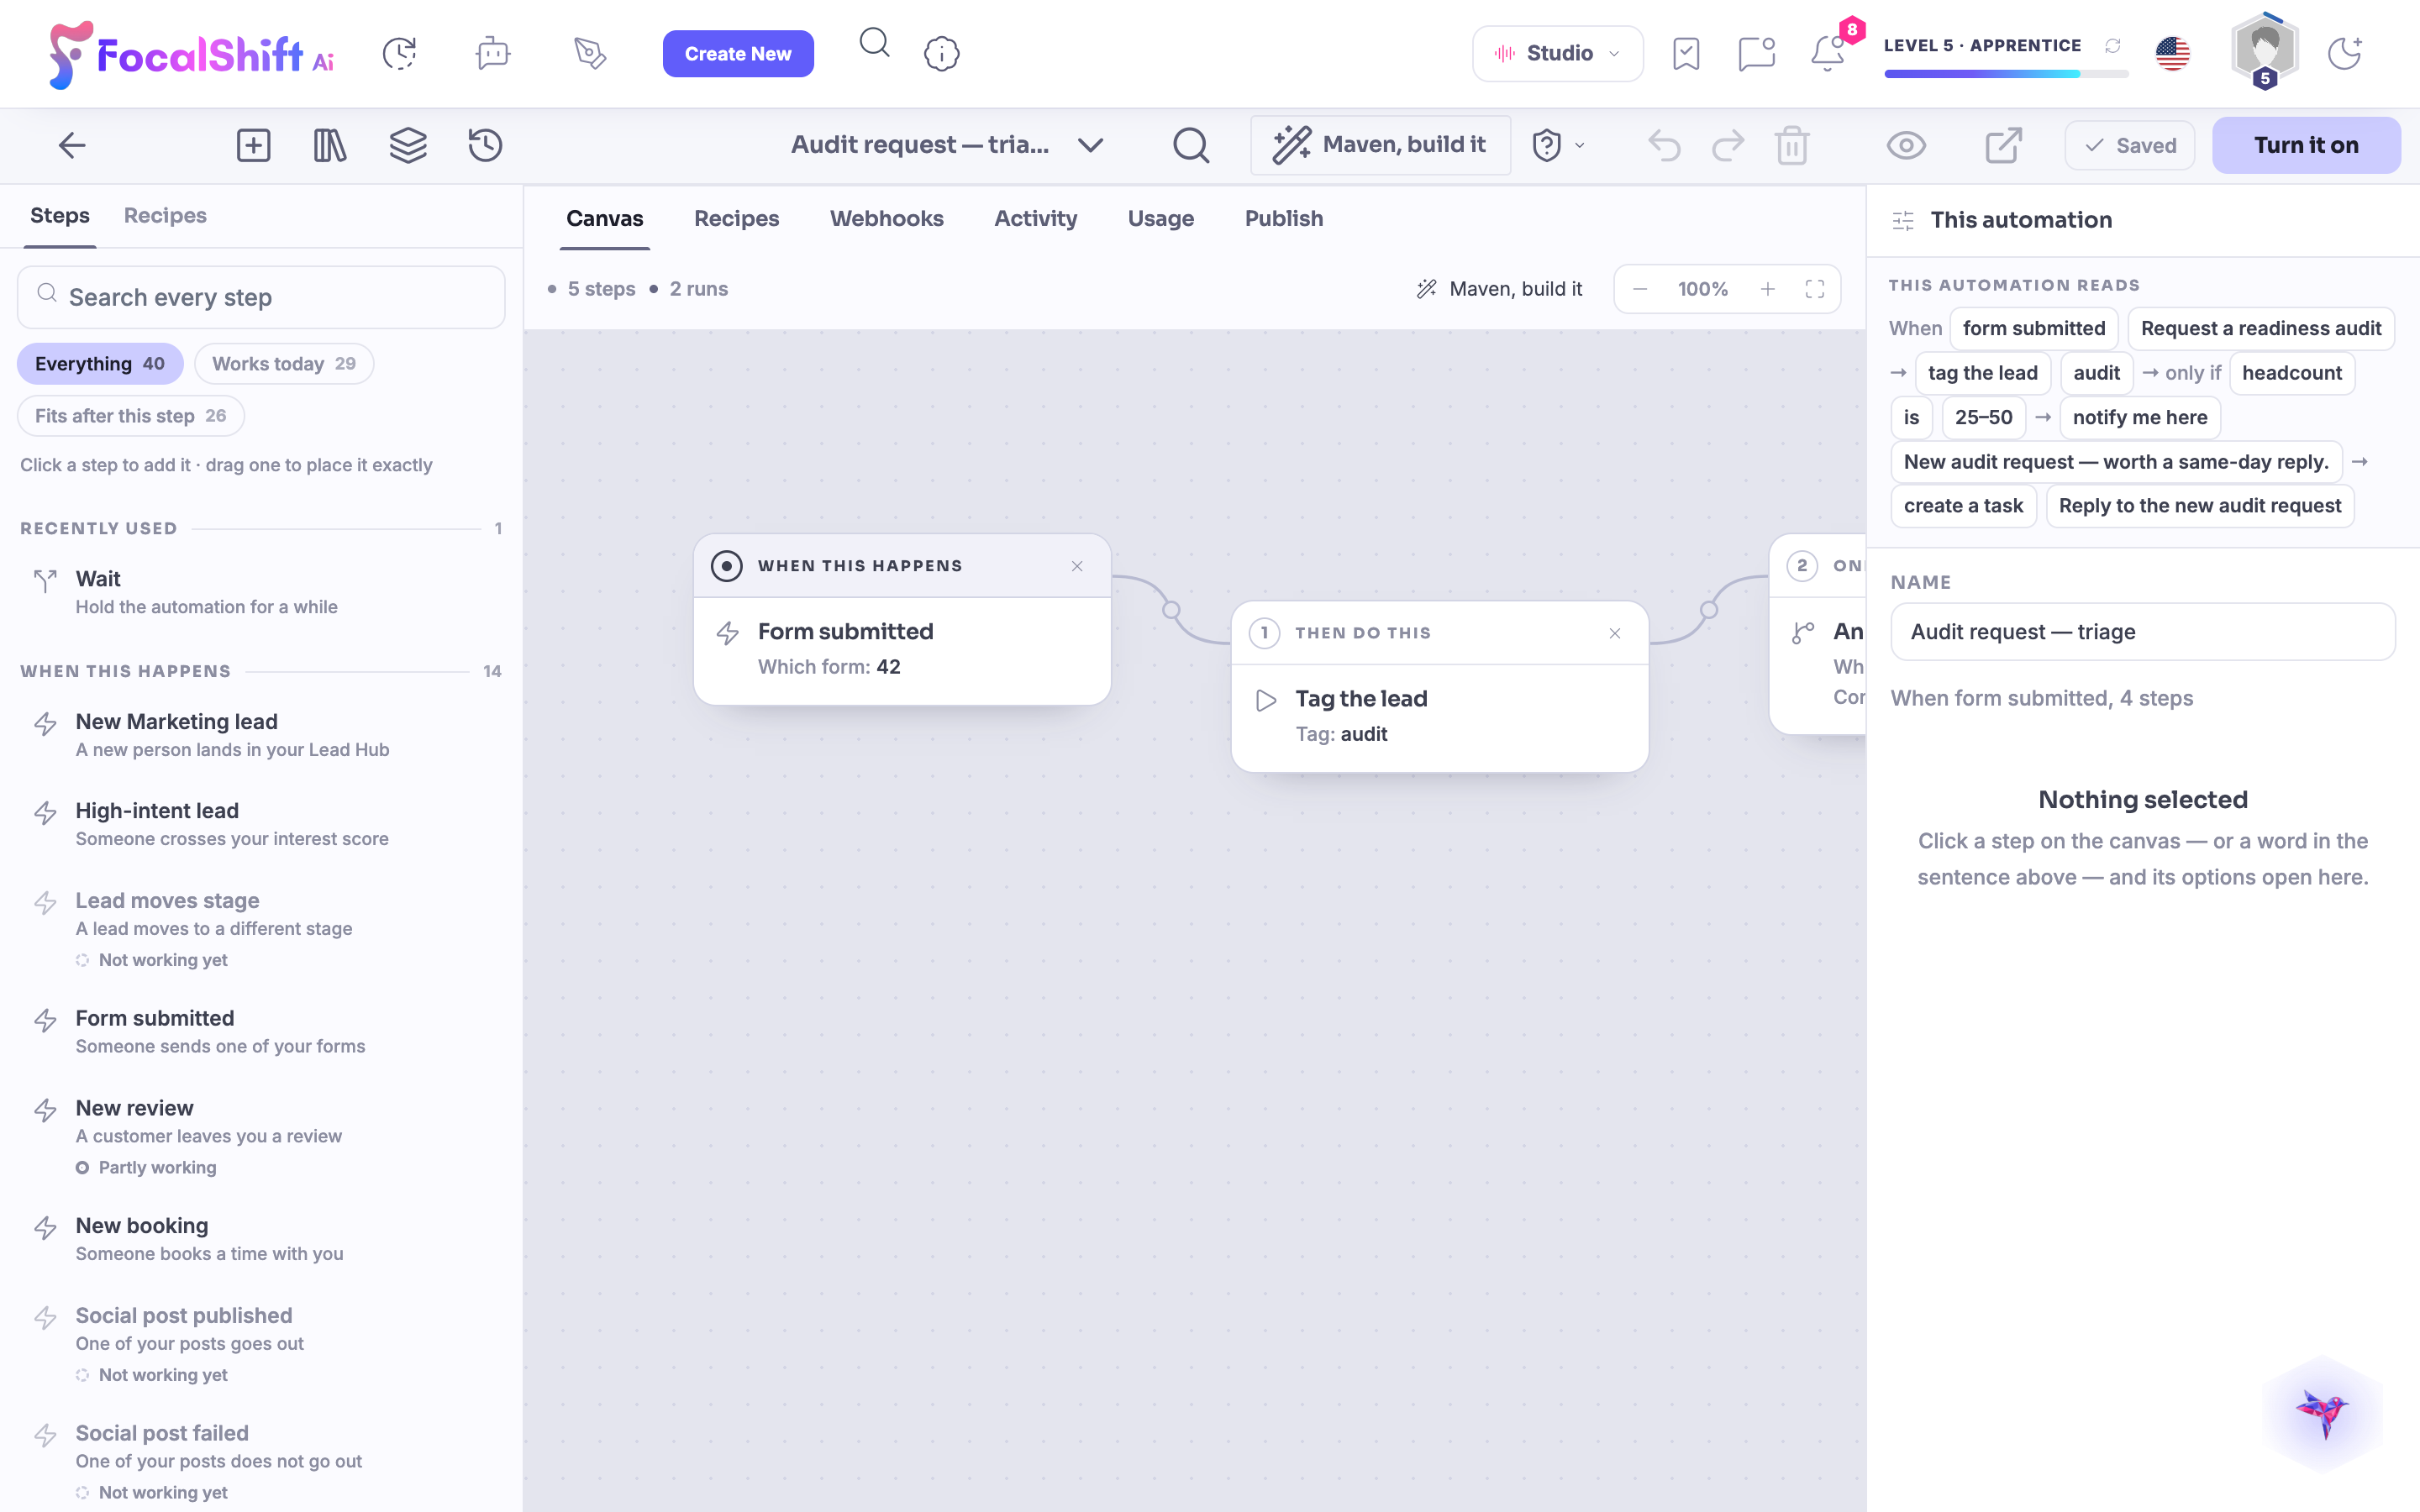Viewport: 2420px width, 1512px height.
Task: Delete with the trash icon
Action: click(1792, 146)
